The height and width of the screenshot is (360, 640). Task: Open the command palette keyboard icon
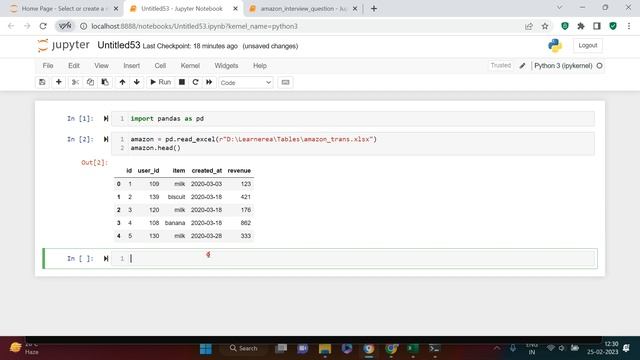click(x=285, y=82)
